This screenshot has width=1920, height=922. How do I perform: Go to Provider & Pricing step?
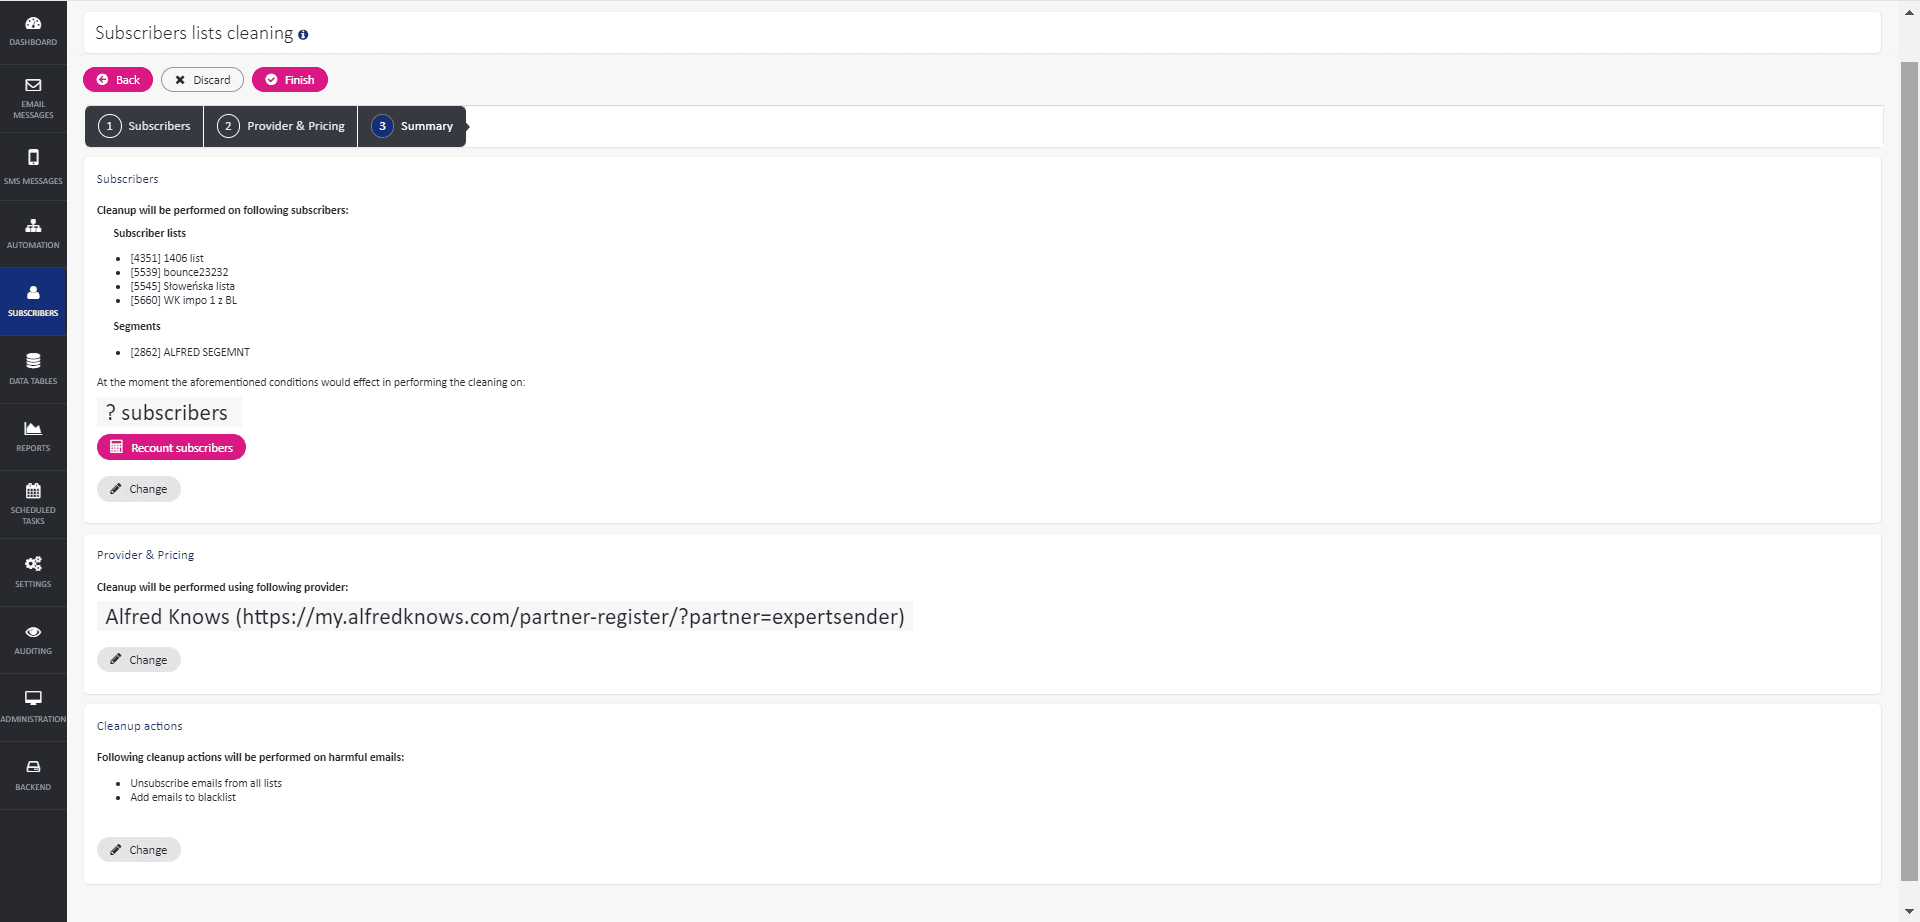tap(282, 127)
